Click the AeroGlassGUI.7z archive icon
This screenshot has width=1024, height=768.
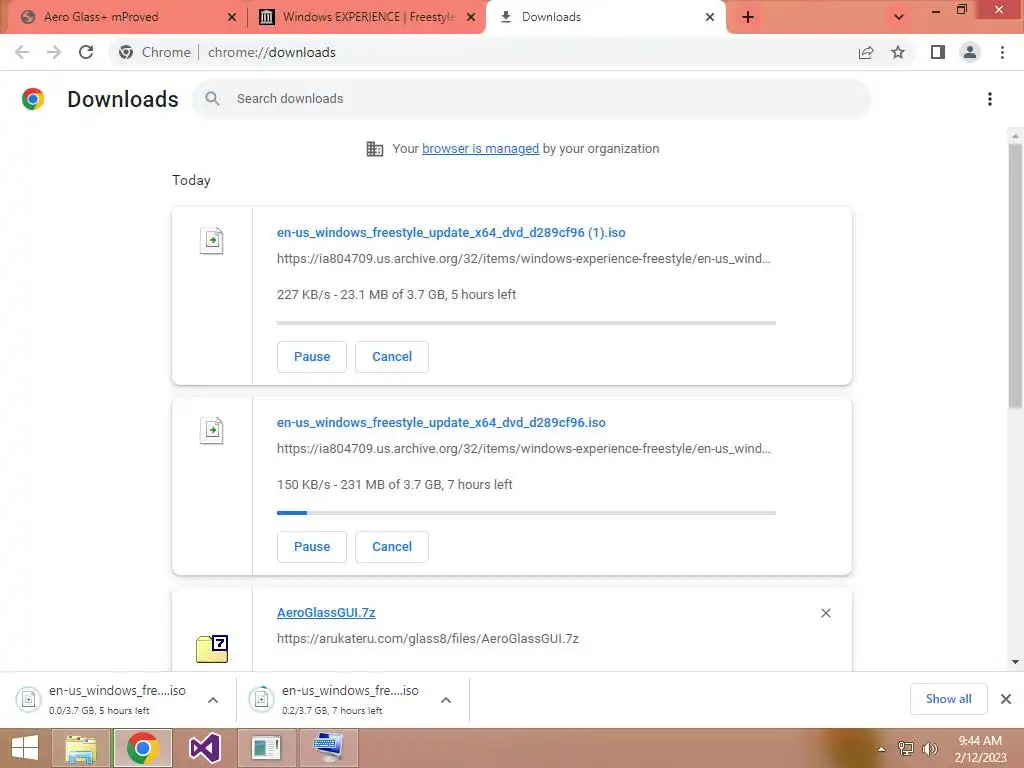coord(212,648)
